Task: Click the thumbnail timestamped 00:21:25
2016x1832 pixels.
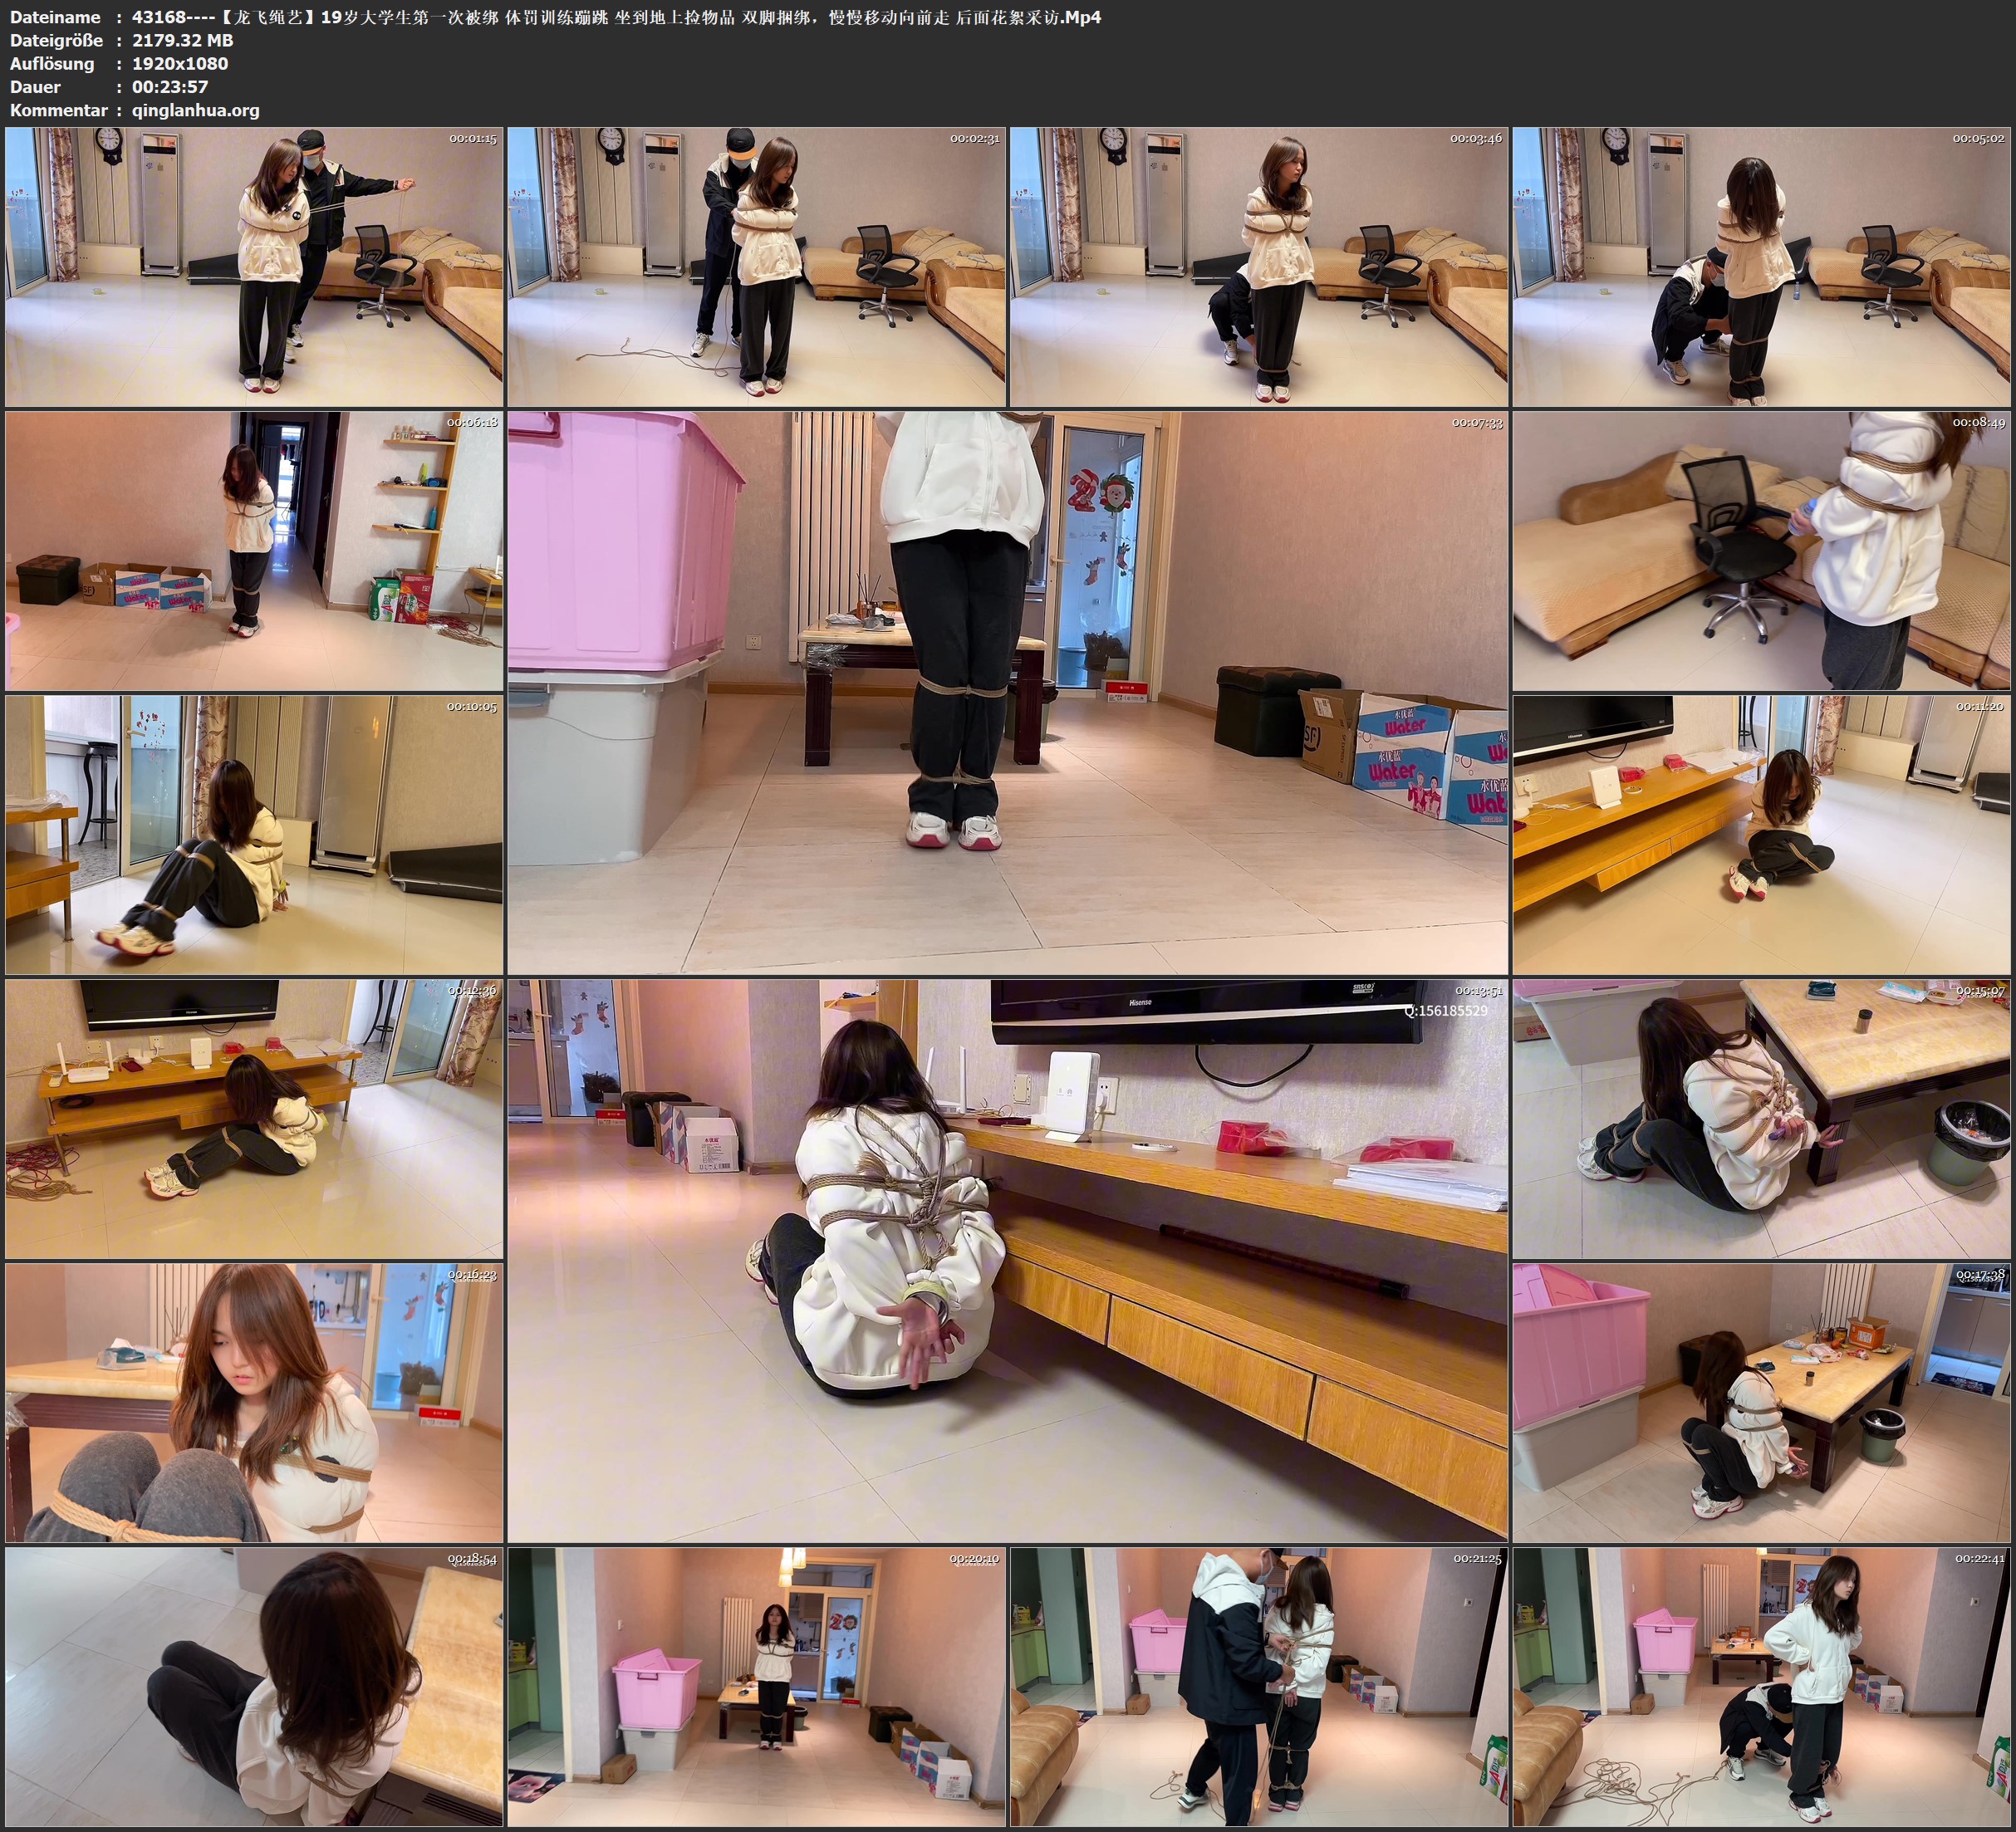Action: coord(1258,1687)
